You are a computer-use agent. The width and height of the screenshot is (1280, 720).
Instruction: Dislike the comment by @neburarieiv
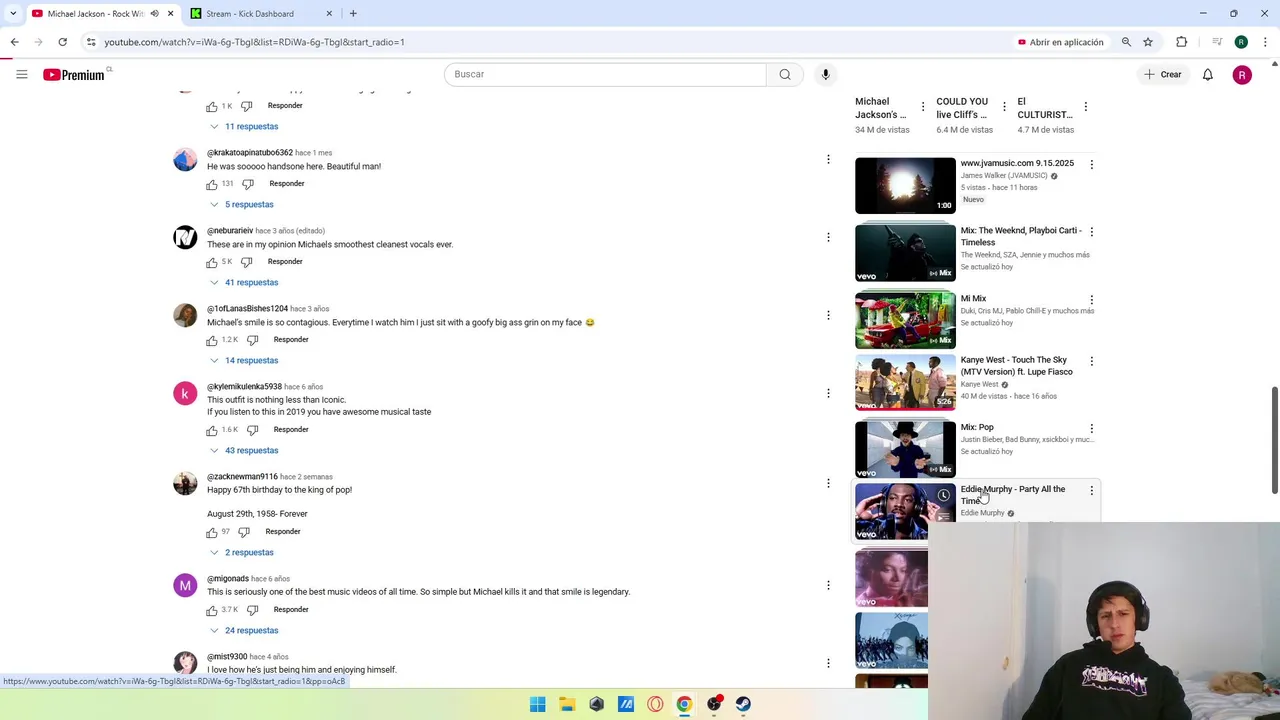coord(246,262)
